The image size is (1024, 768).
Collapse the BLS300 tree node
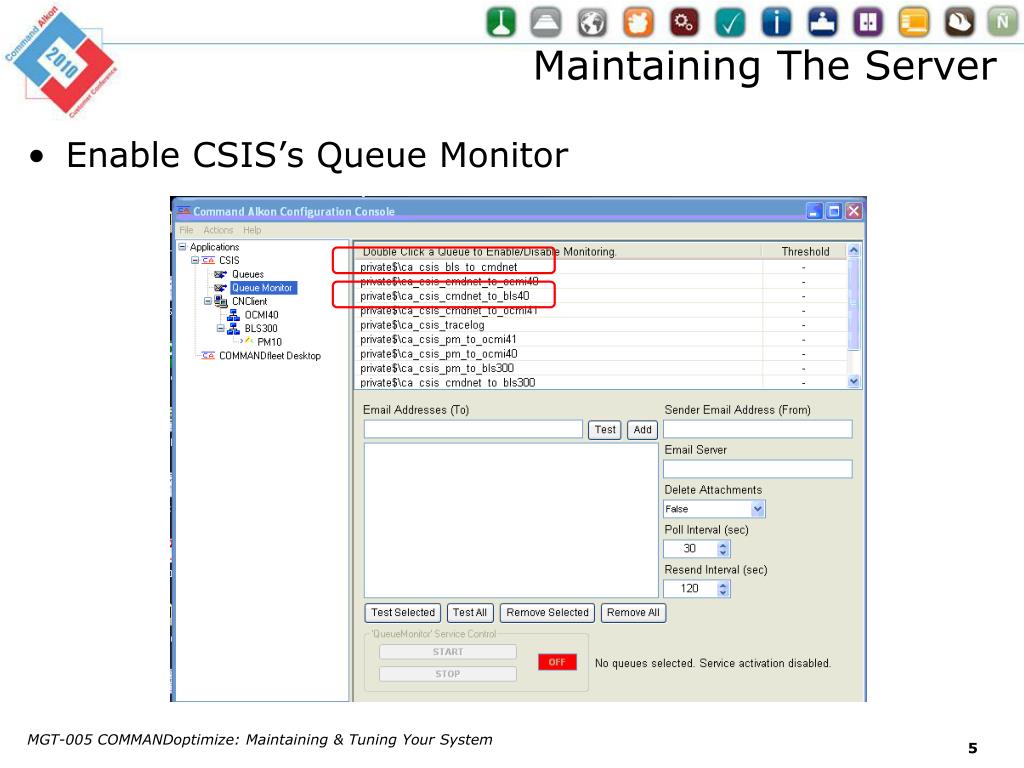tap(220, 328)
